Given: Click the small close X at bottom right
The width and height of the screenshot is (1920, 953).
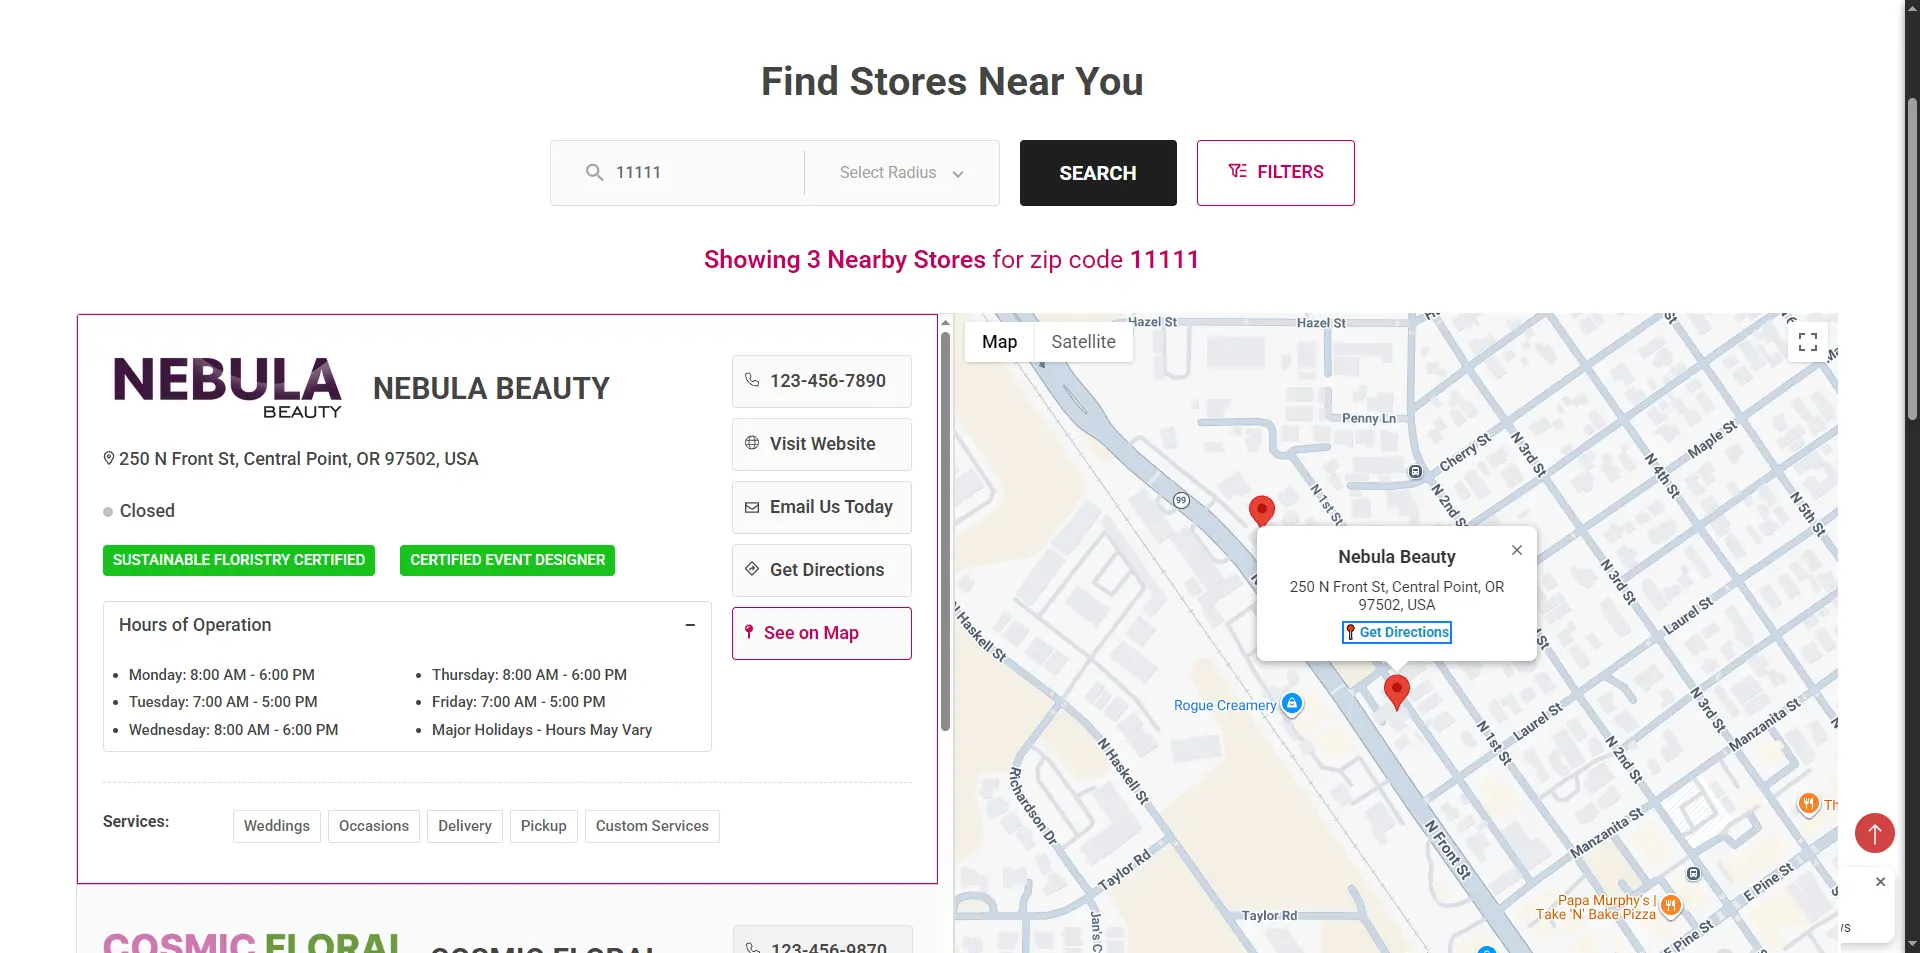Looking at the screenshot, I should (x=1880, y=882).
